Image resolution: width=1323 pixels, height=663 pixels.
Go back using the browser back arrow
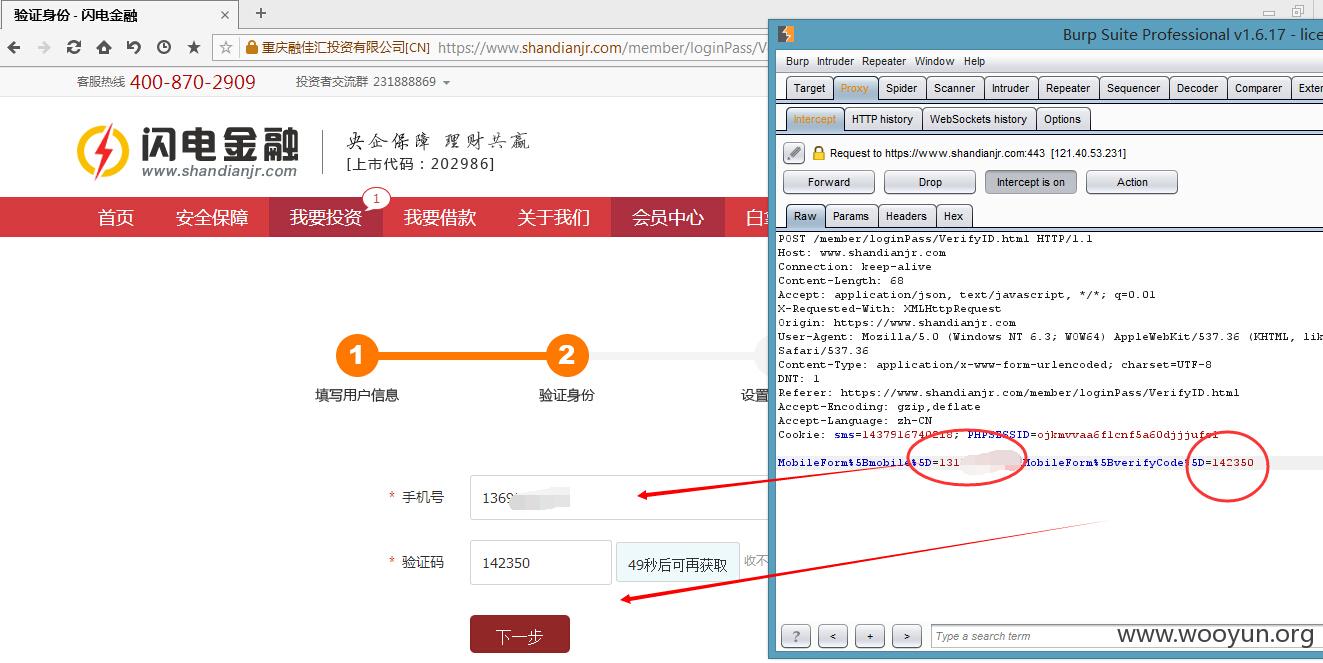(14, 47)
